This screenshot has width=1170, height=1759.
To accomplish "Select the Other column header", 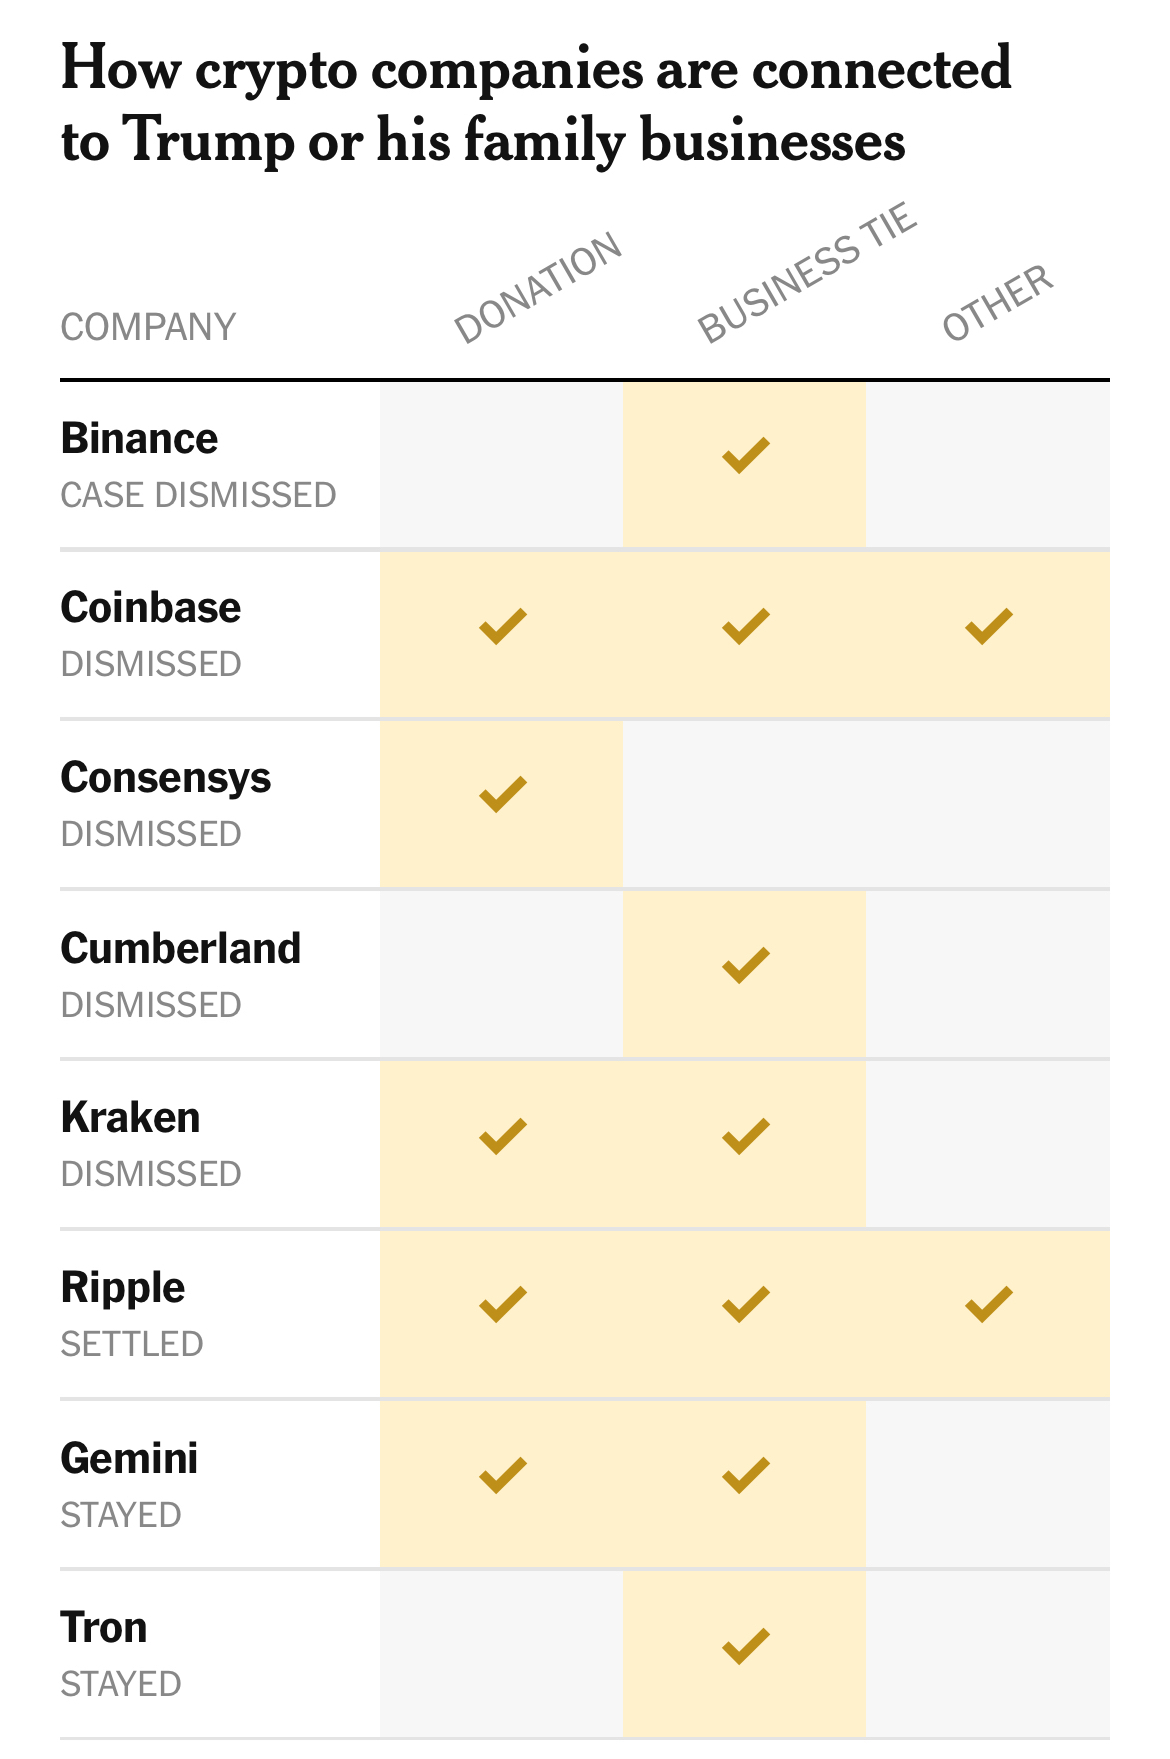I will 998,301.
